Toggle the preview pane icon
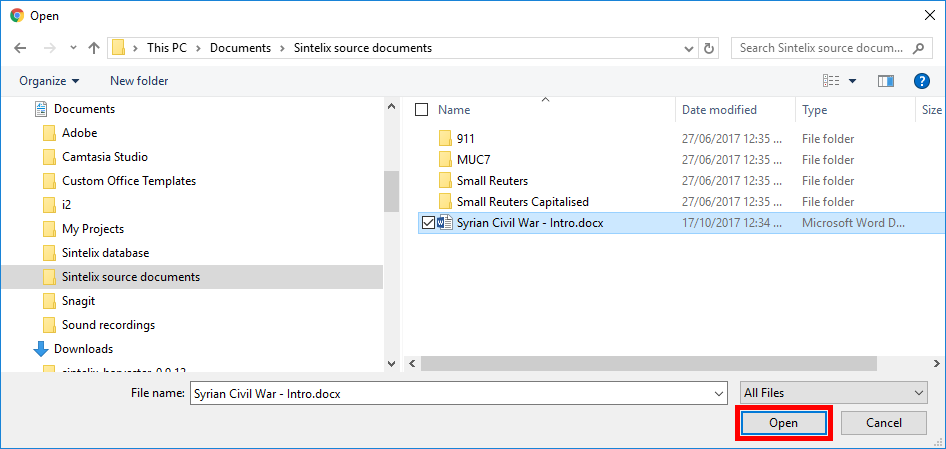This screenshot has width=946, height=449. click(x=885, y=81)
